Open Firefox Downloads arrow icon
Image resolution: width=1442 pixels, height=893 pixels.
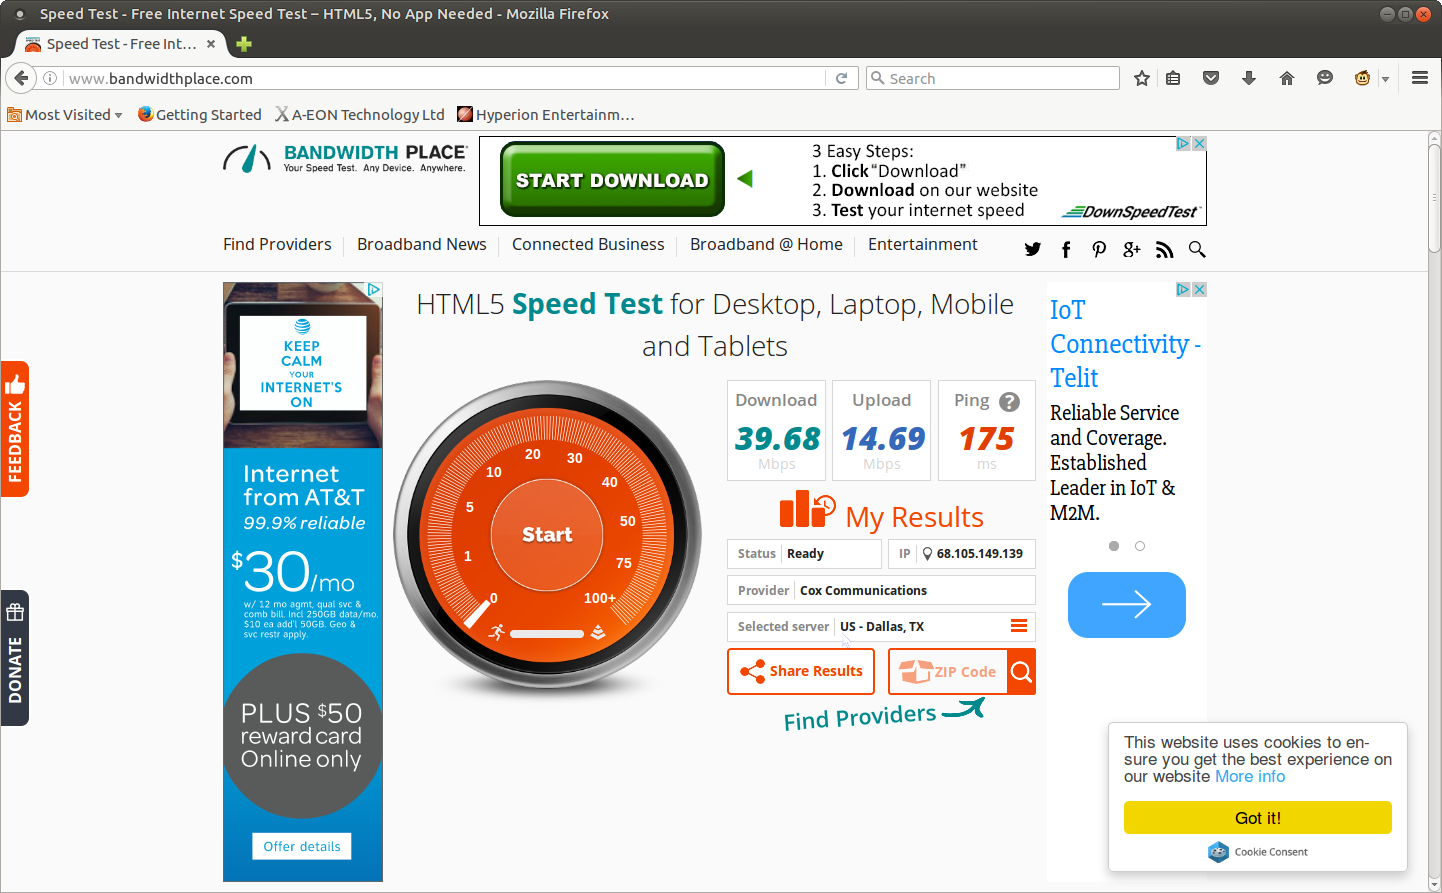click(1249, 78)
